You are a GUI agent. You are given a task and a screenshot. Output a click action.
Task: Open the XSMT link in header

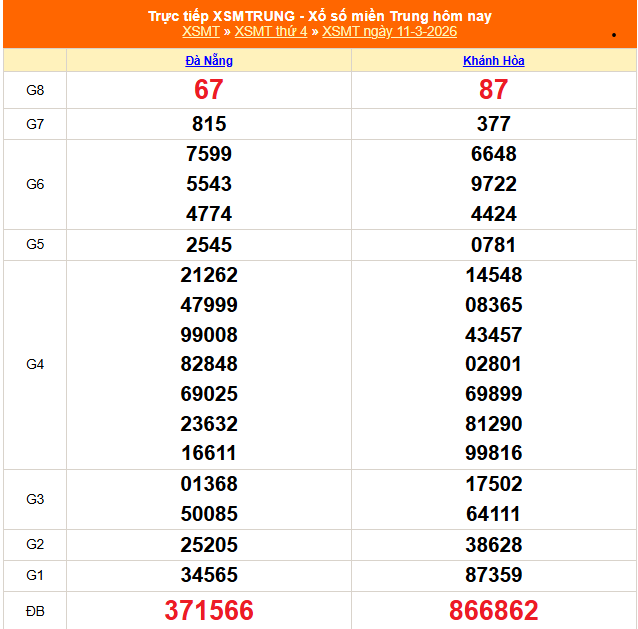(x=201, y=31)
